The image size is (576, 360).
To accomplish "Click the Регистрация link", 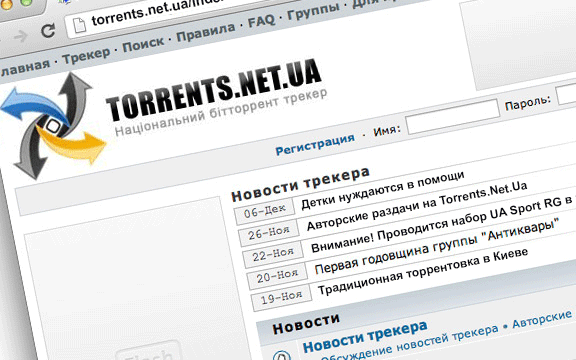I will tap(315, 144).
